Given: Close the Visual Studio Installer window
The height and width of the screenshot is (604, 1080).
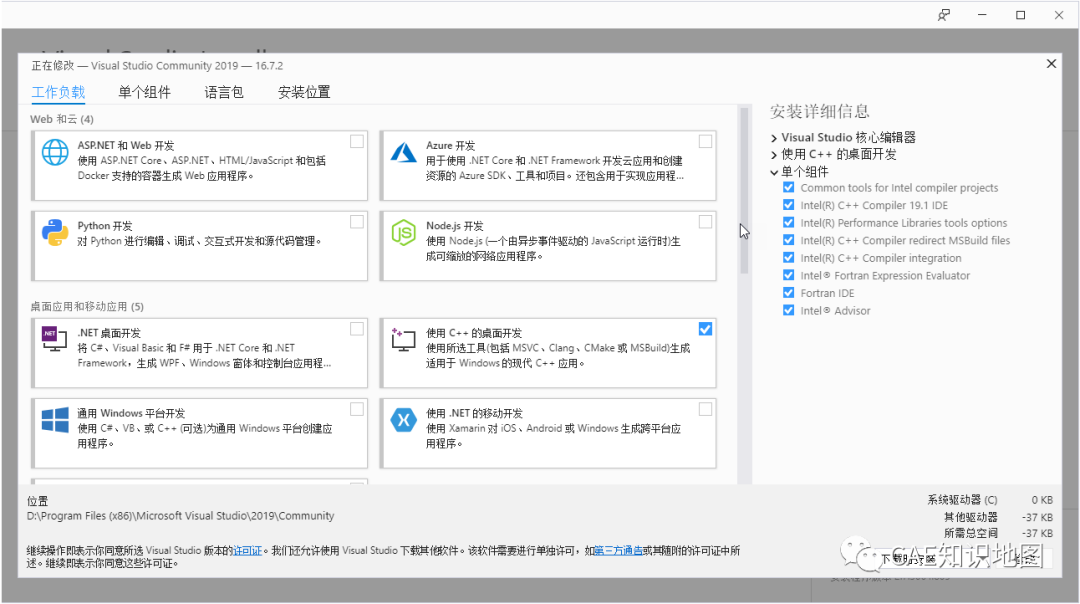Looking at the screenshot, I should click(x=1059, y=15).
